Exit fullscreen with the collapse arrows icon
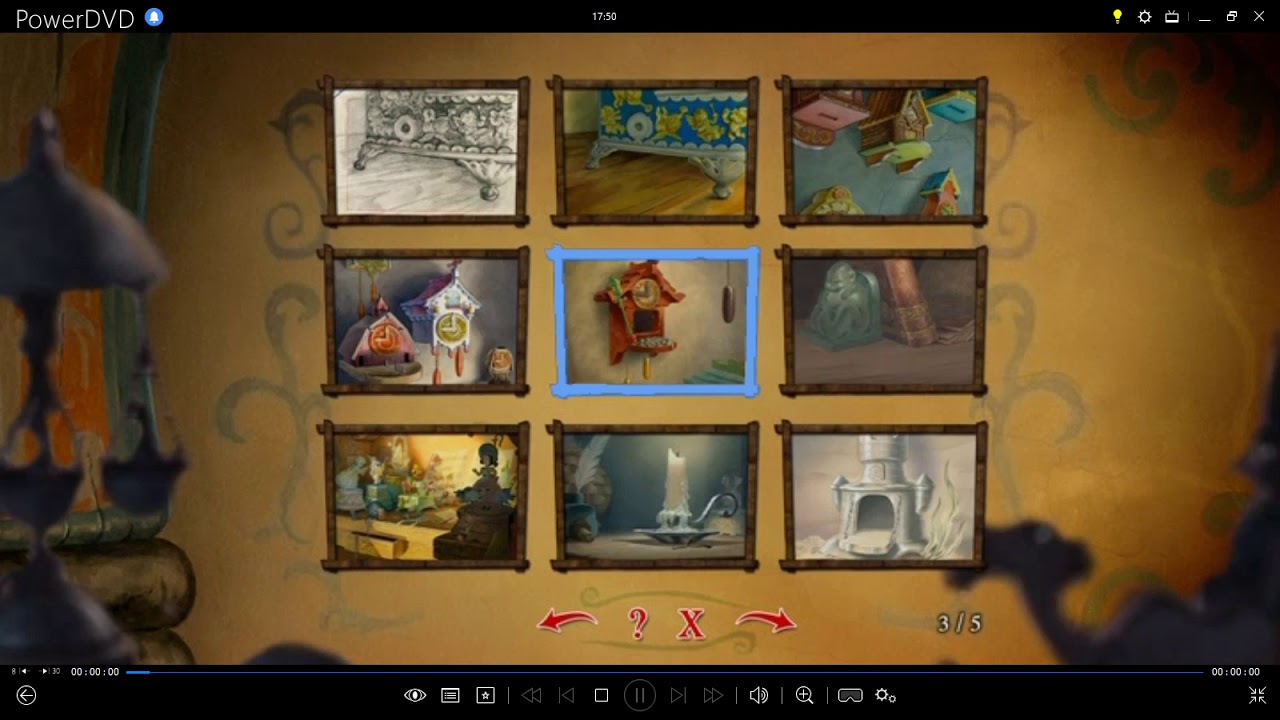Image resolution: width=1280 pixels, height=720 pixels. tap(1257, 695)
